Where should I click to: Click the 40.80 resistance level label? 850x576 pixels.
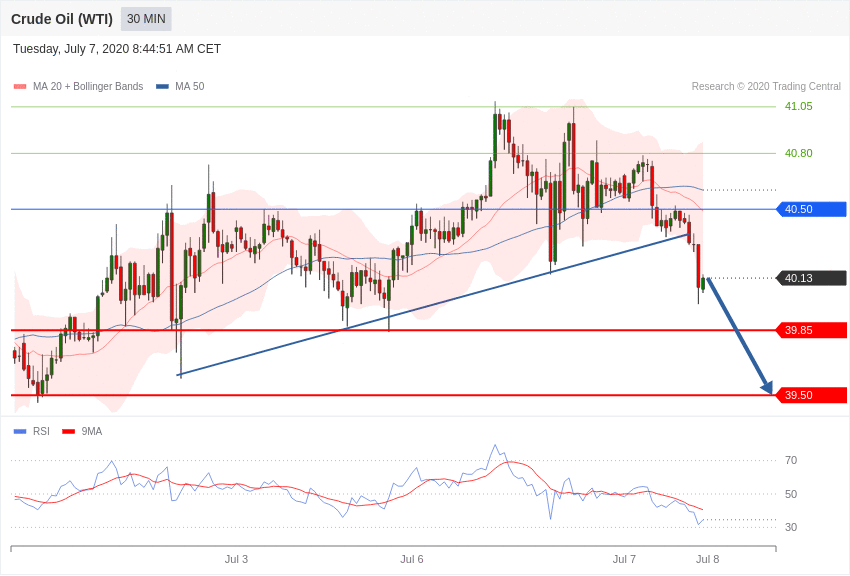pyautogui.click(x=799, y=153)
